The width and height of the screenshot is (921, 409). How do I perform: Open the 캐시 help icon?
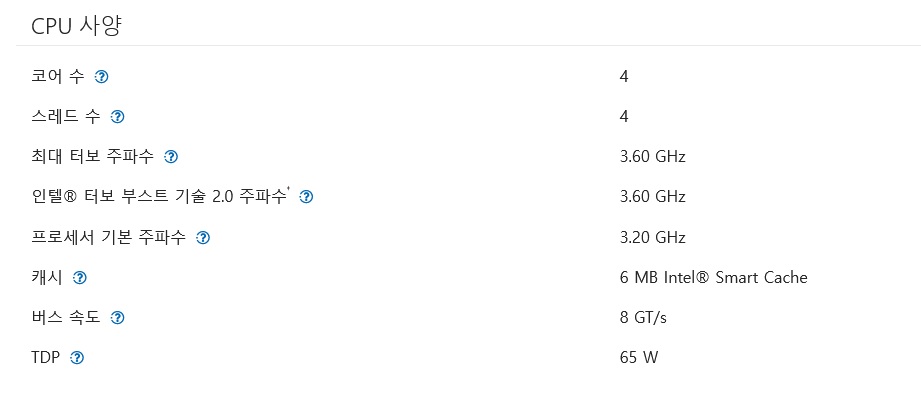[x=79, y=278]
